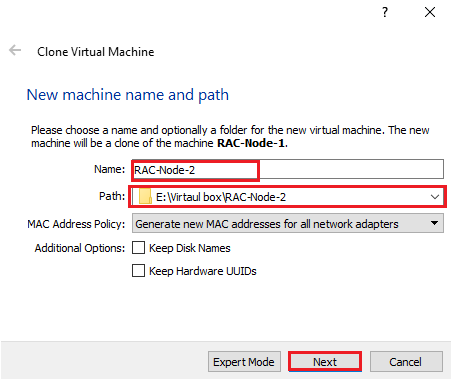Cancel the clone wizard
Viewport: 451px width, 379px height.
pyautogui.click(x=406, y=362)
